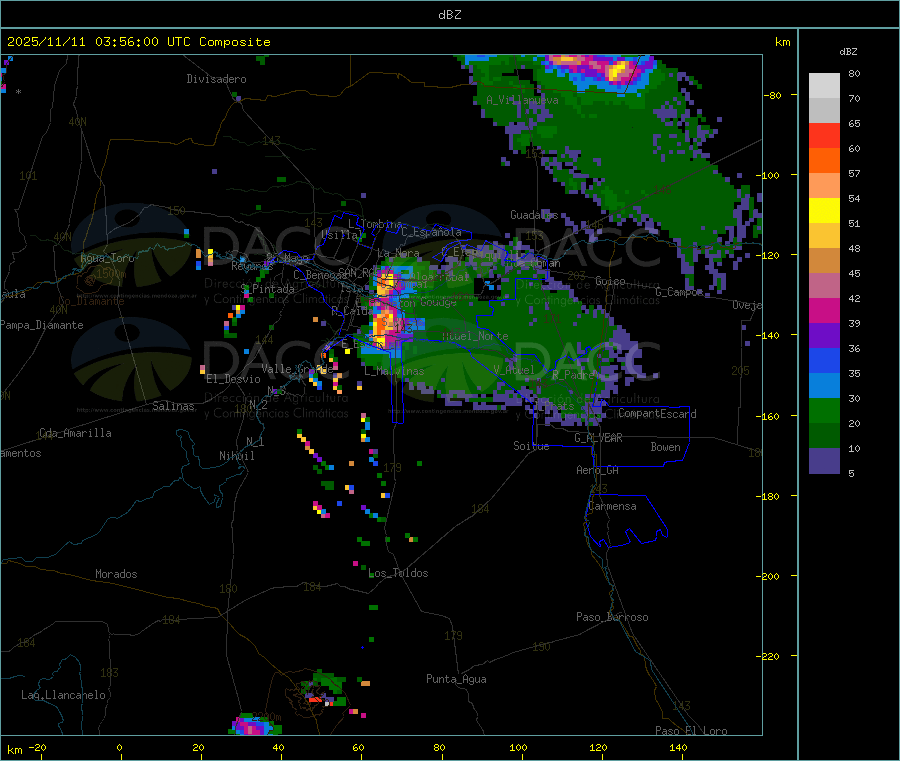Click the Morados map label

116,574
